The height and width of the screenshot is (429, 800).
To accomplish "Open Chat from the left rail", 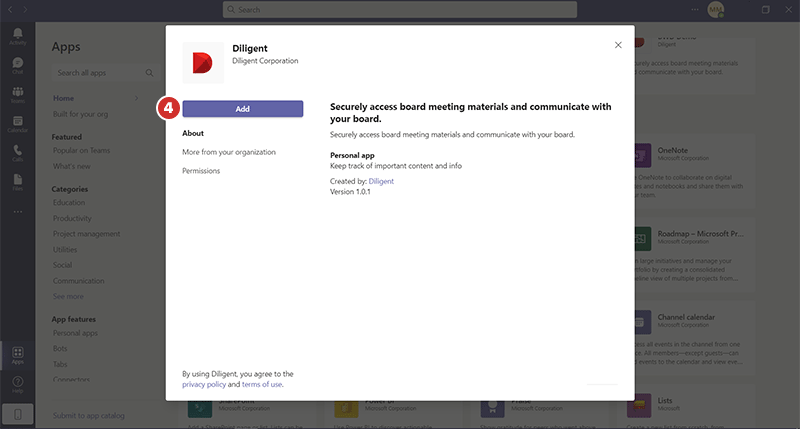I will coord(17,65).
